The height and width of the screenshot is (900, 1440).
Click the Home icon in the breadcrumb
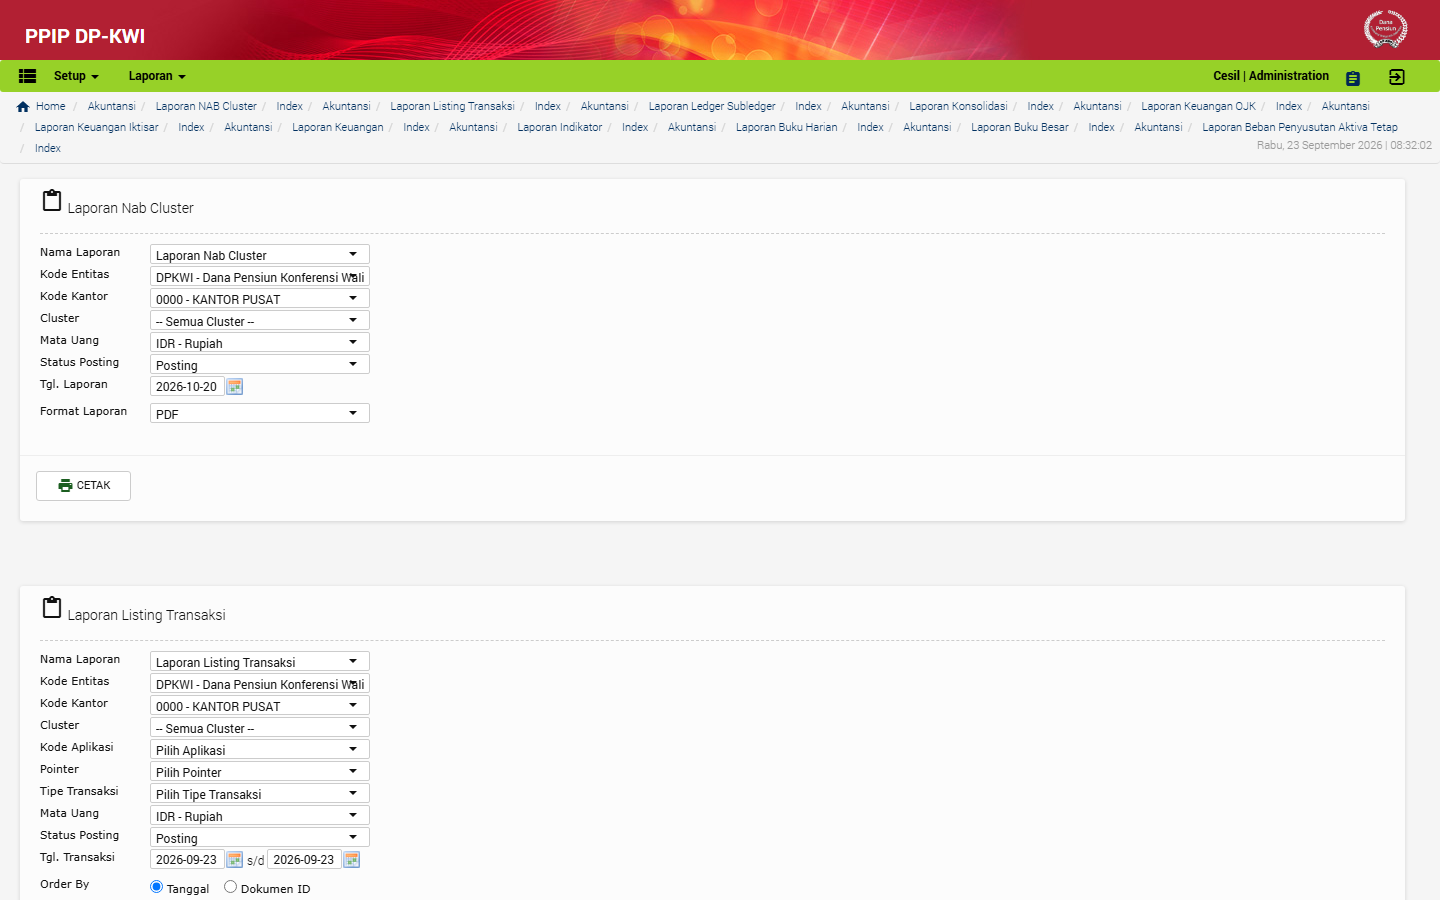coord(23,107)
